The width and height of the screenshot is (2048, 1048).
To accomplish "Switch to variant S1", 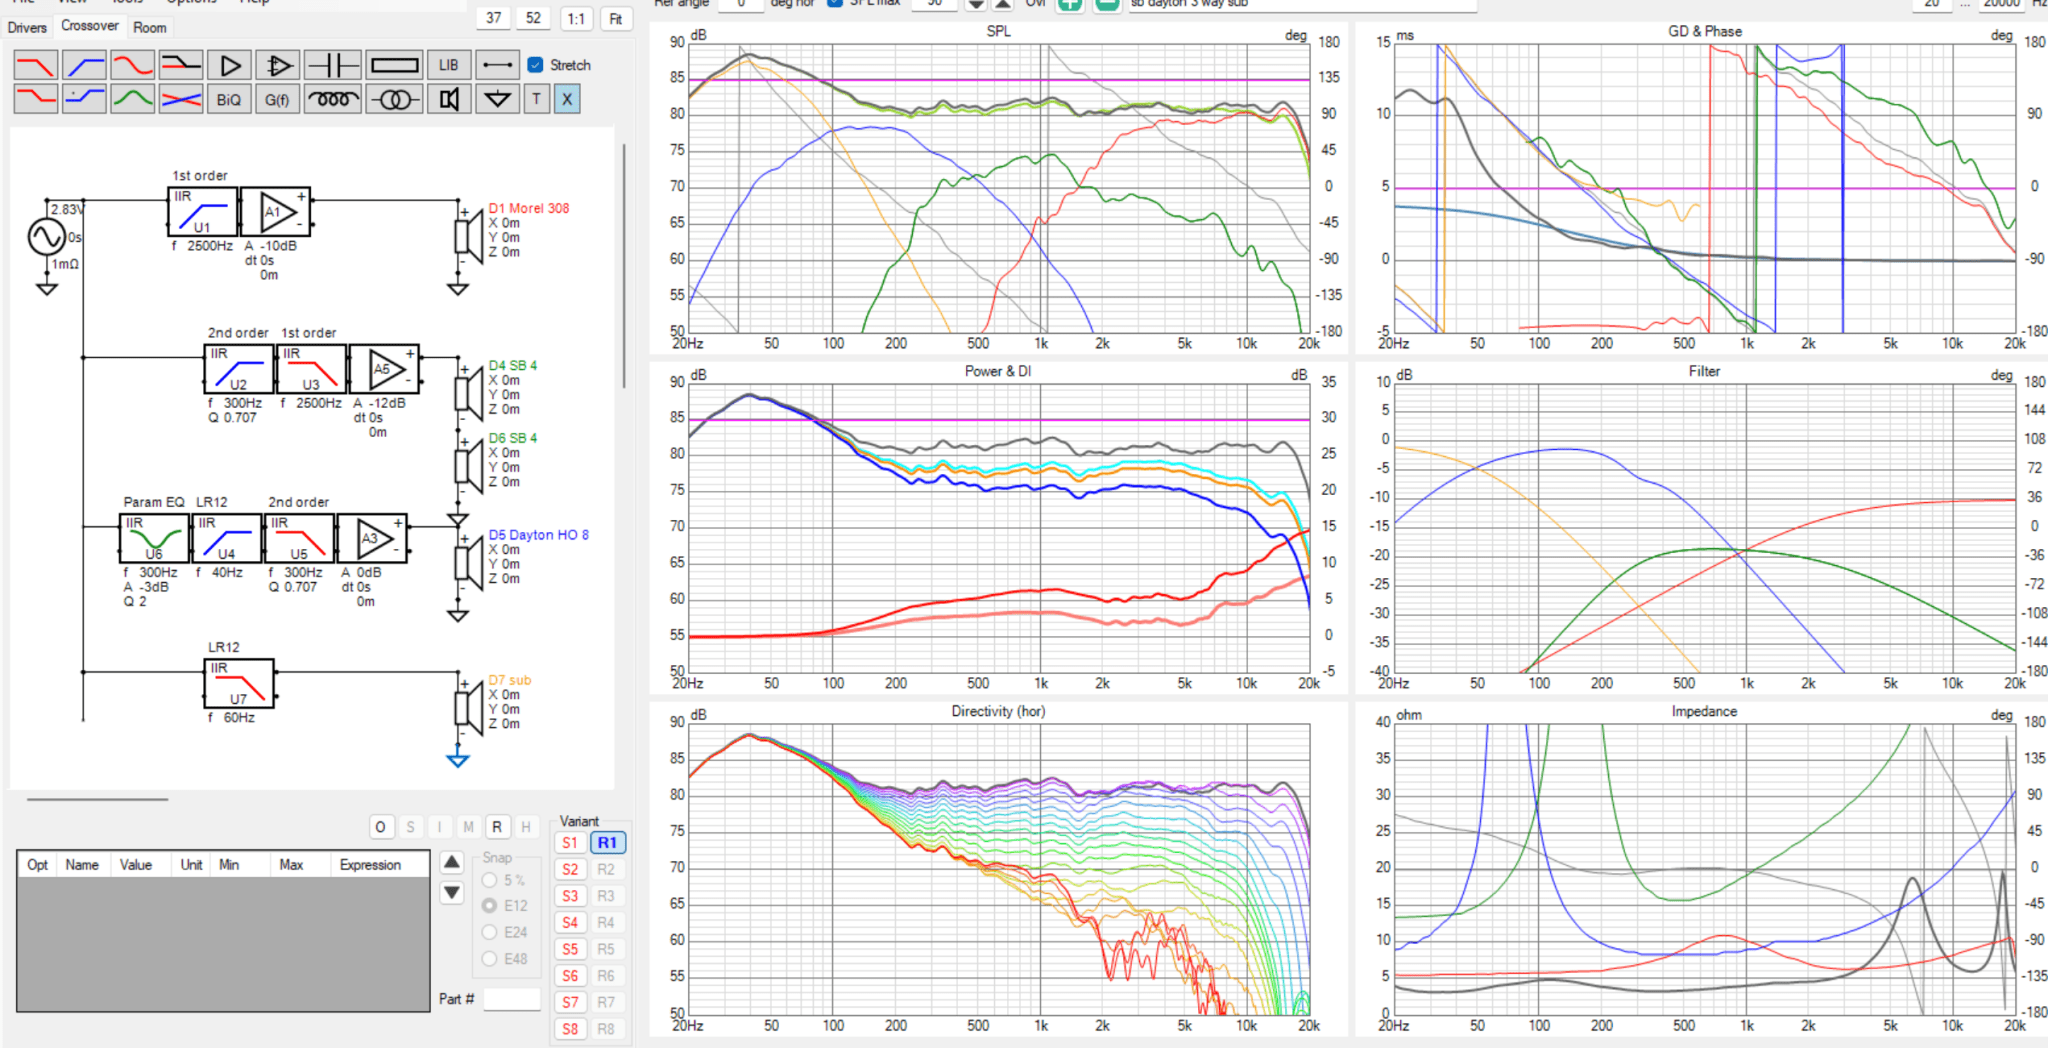I will [x=570, y=843].
